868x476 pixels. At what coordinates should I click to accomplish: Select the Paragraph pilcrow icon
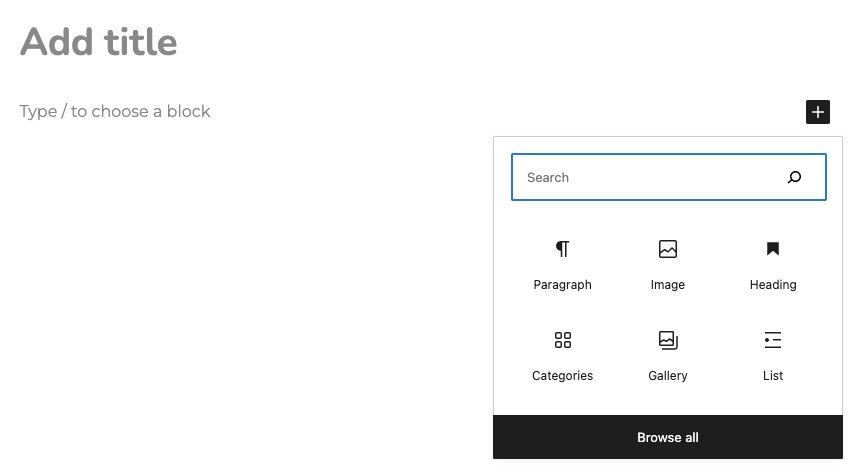point(562,249)
